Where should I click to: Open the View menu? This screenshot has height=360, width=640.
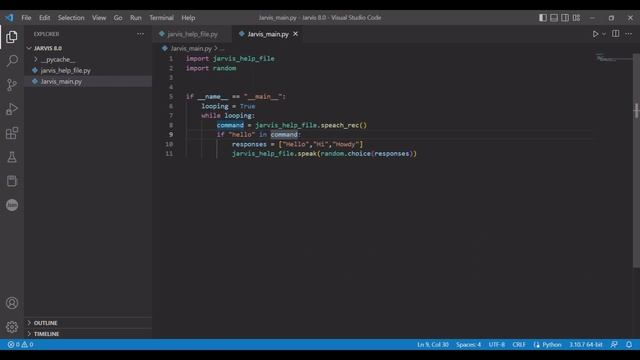tap(99, 18)
